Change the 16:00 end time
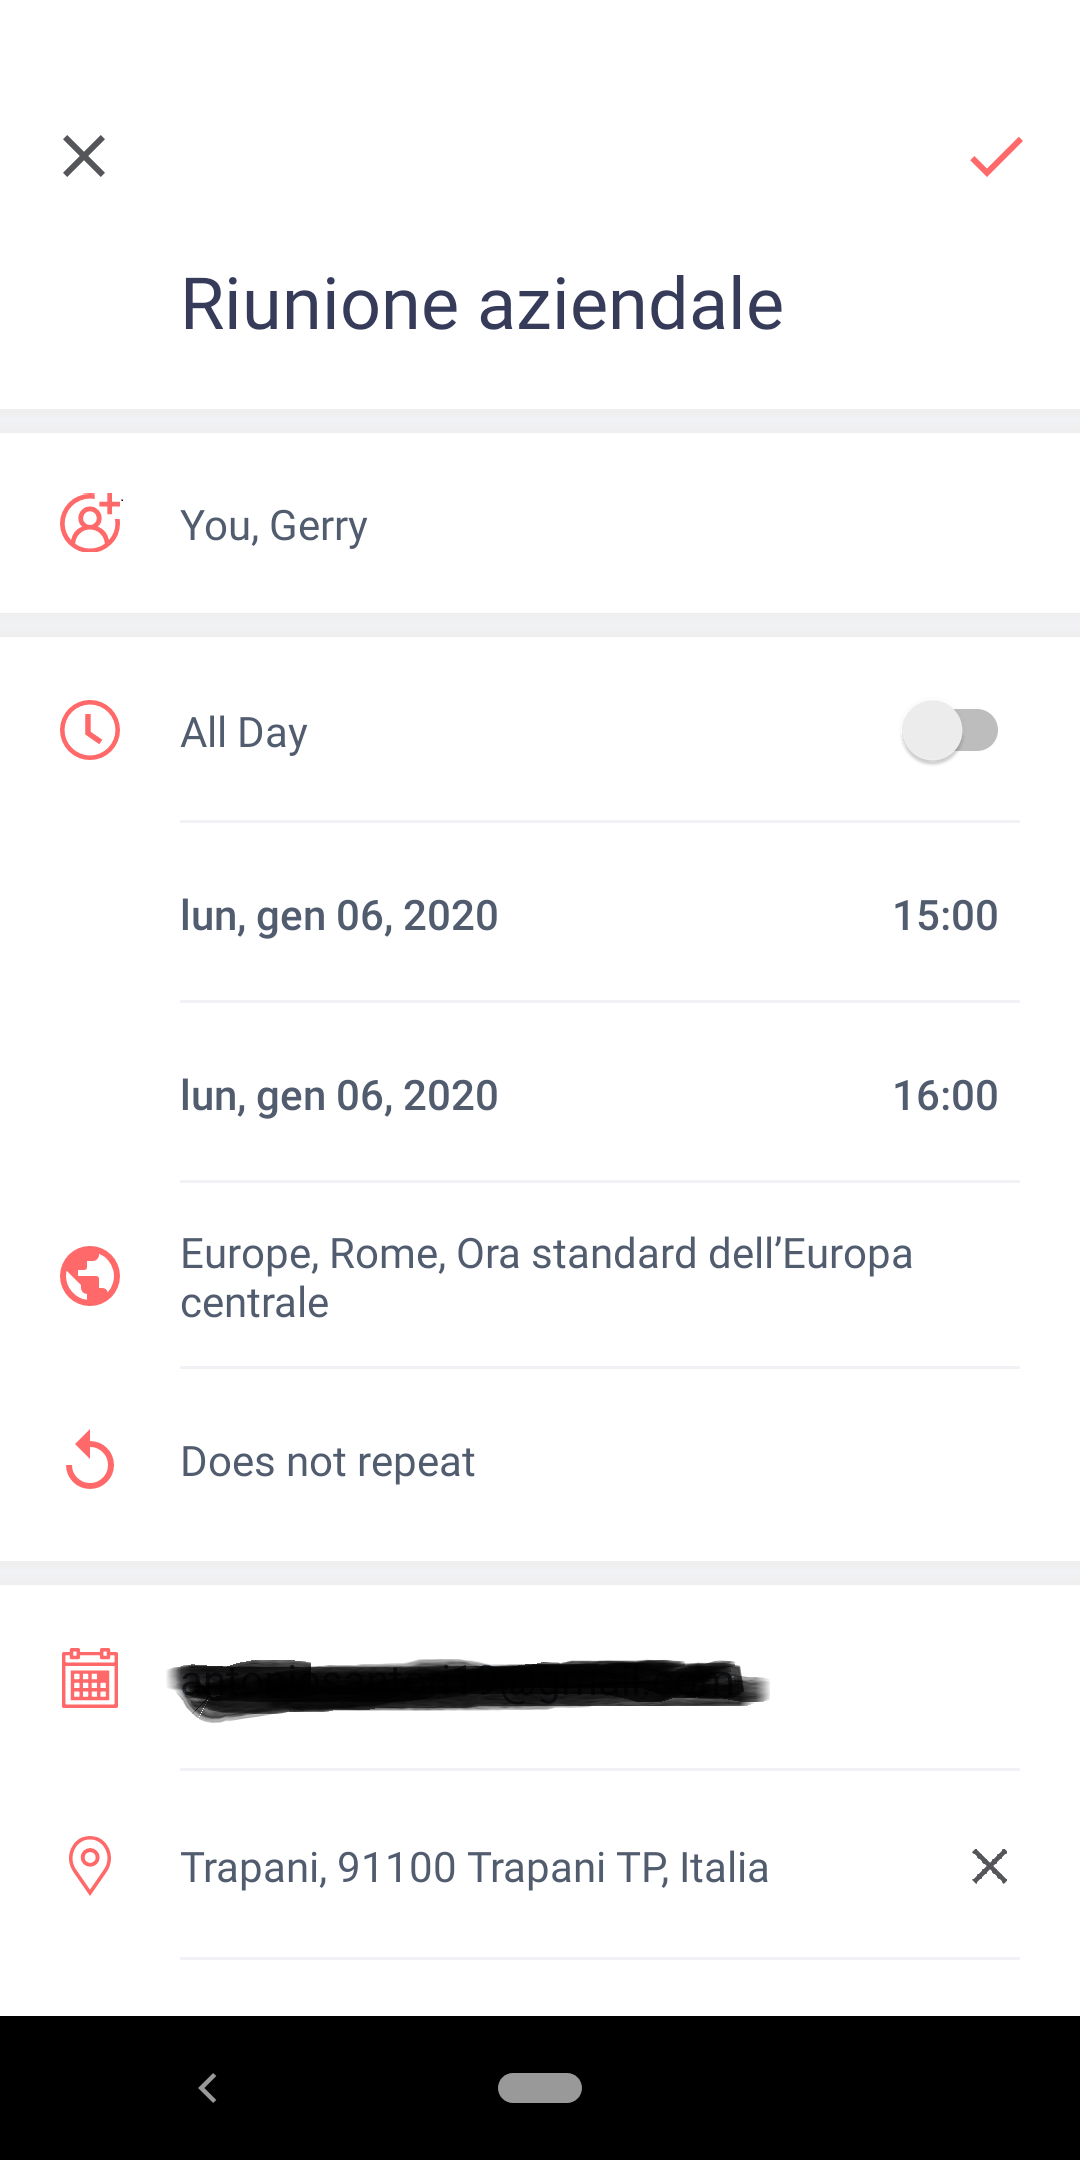 point(945,1095)
